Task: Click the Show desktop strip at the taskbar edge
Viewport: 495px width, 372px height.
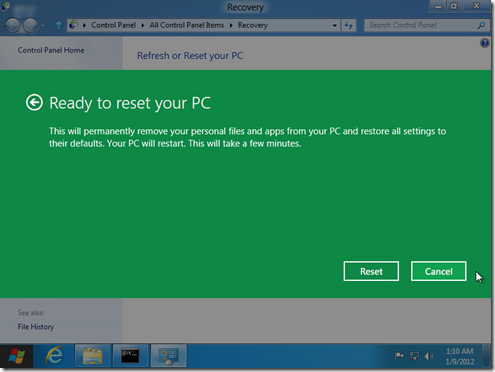Action: pyautogui.click(x=487, y=356)
